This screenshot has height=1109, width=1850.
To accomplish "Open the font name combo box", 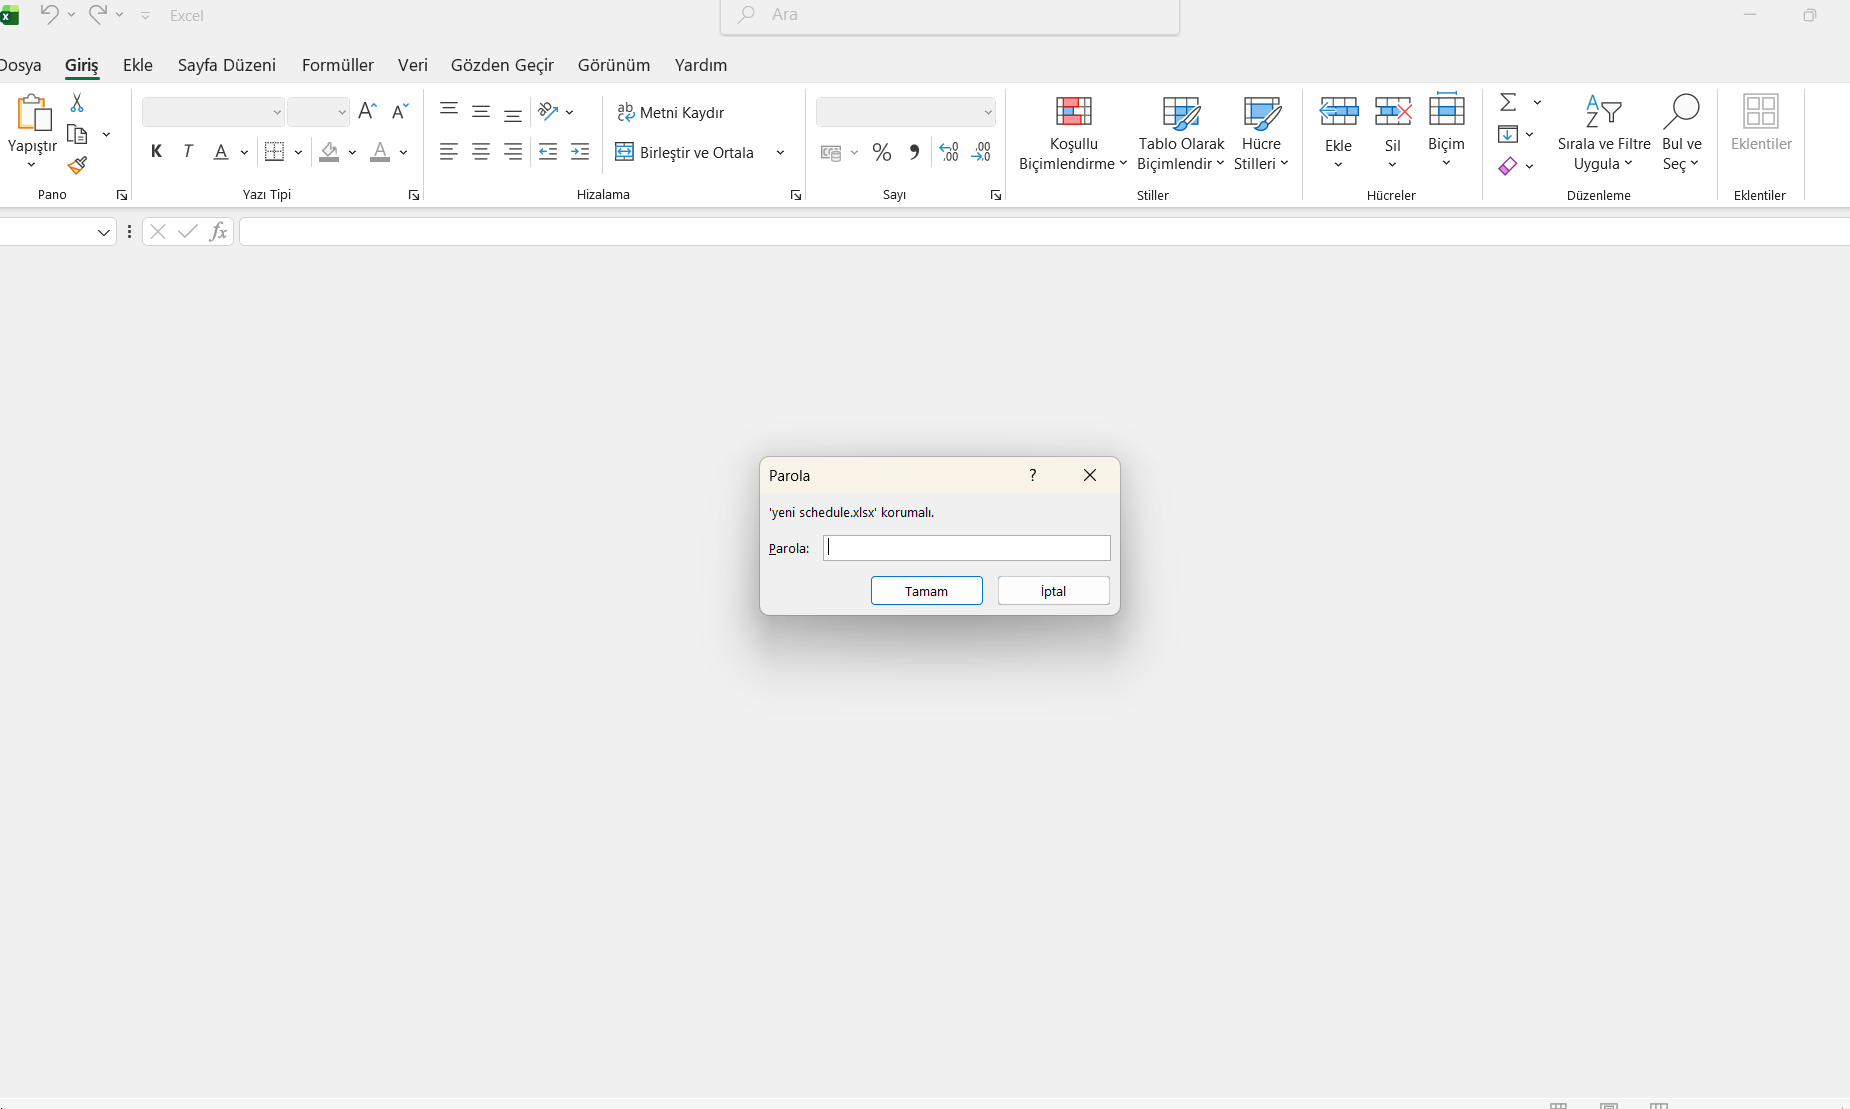I will pos(213,112).
